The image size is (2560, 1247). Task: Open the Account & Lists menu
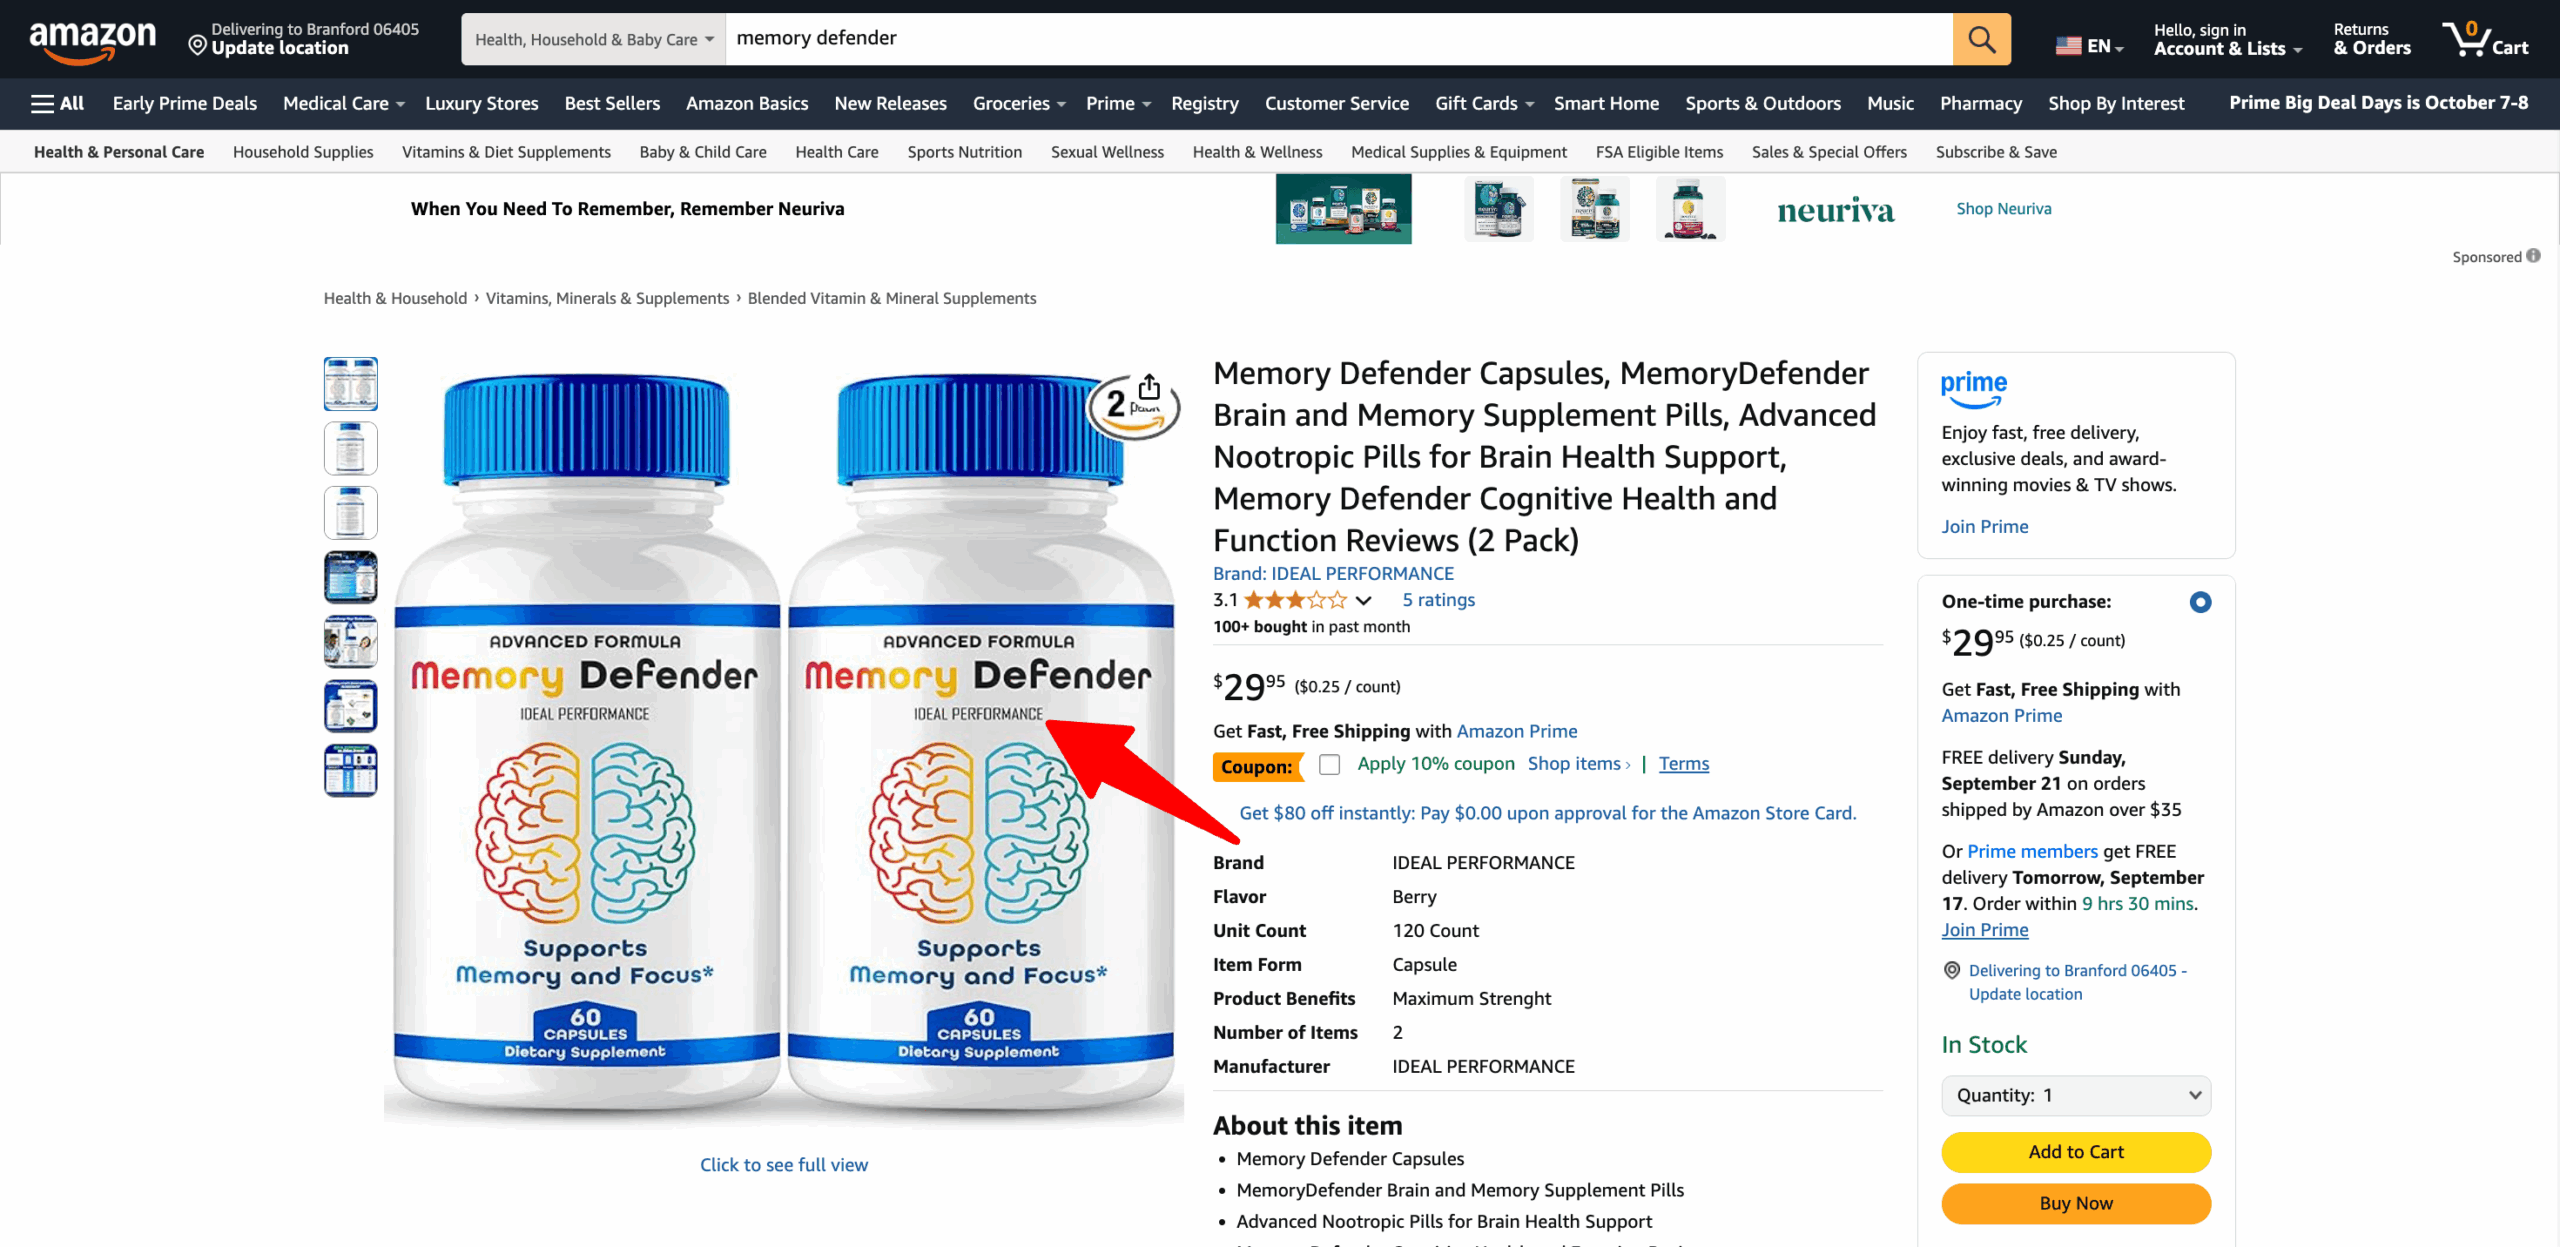pyautogui.click(x=2227, y=39)
